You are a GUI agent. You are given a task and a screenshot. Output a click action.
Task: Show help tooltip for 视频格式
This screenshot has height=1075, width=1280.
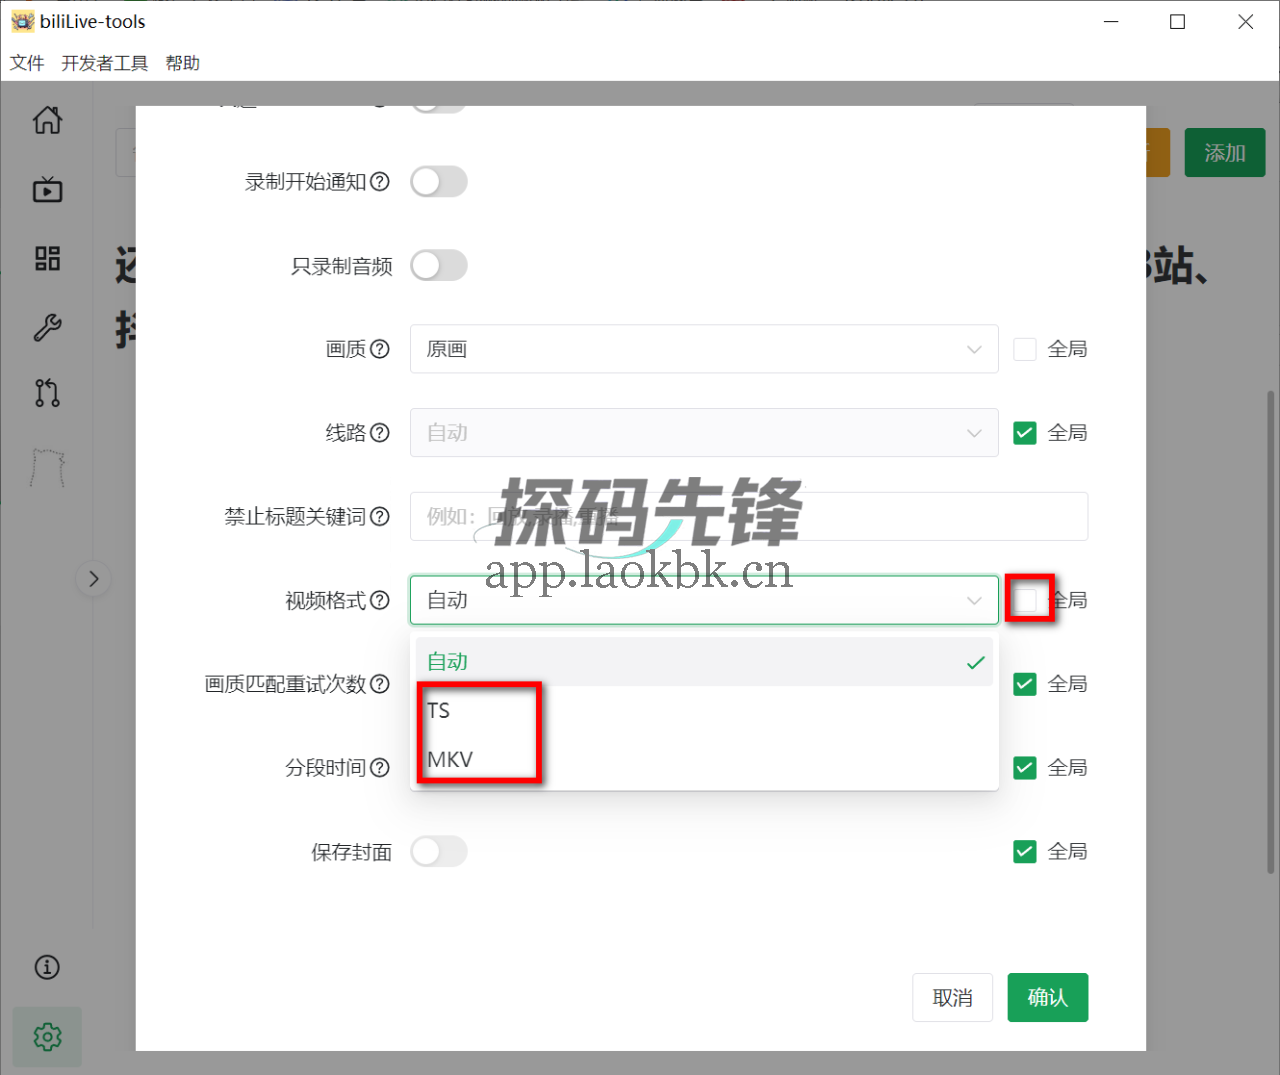click(380, 600)
